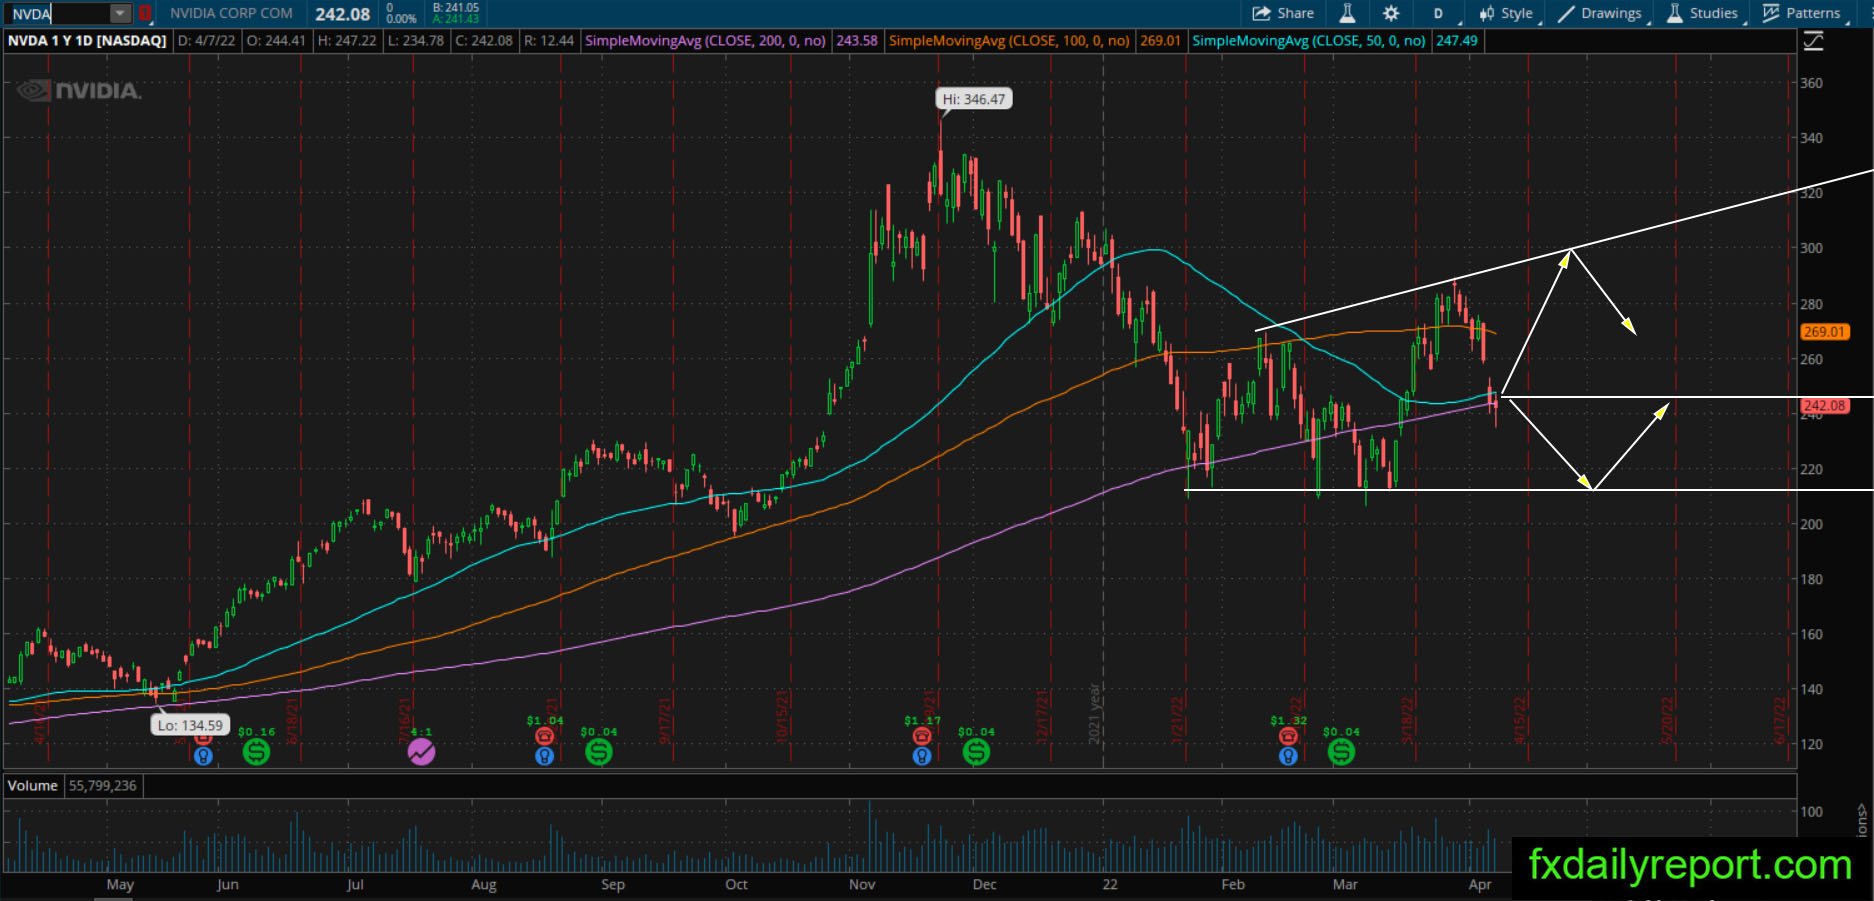Click the blue bulb icon under $1.04 earnings

pos(544,756)
